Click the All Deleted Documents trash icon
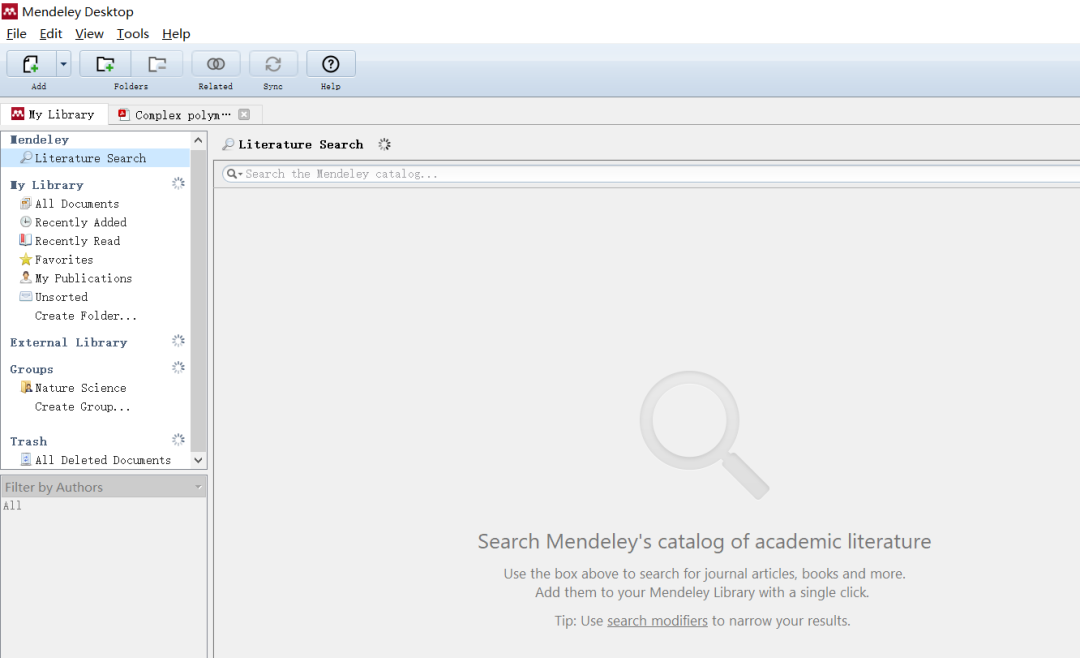 click(x=25, y=459)
